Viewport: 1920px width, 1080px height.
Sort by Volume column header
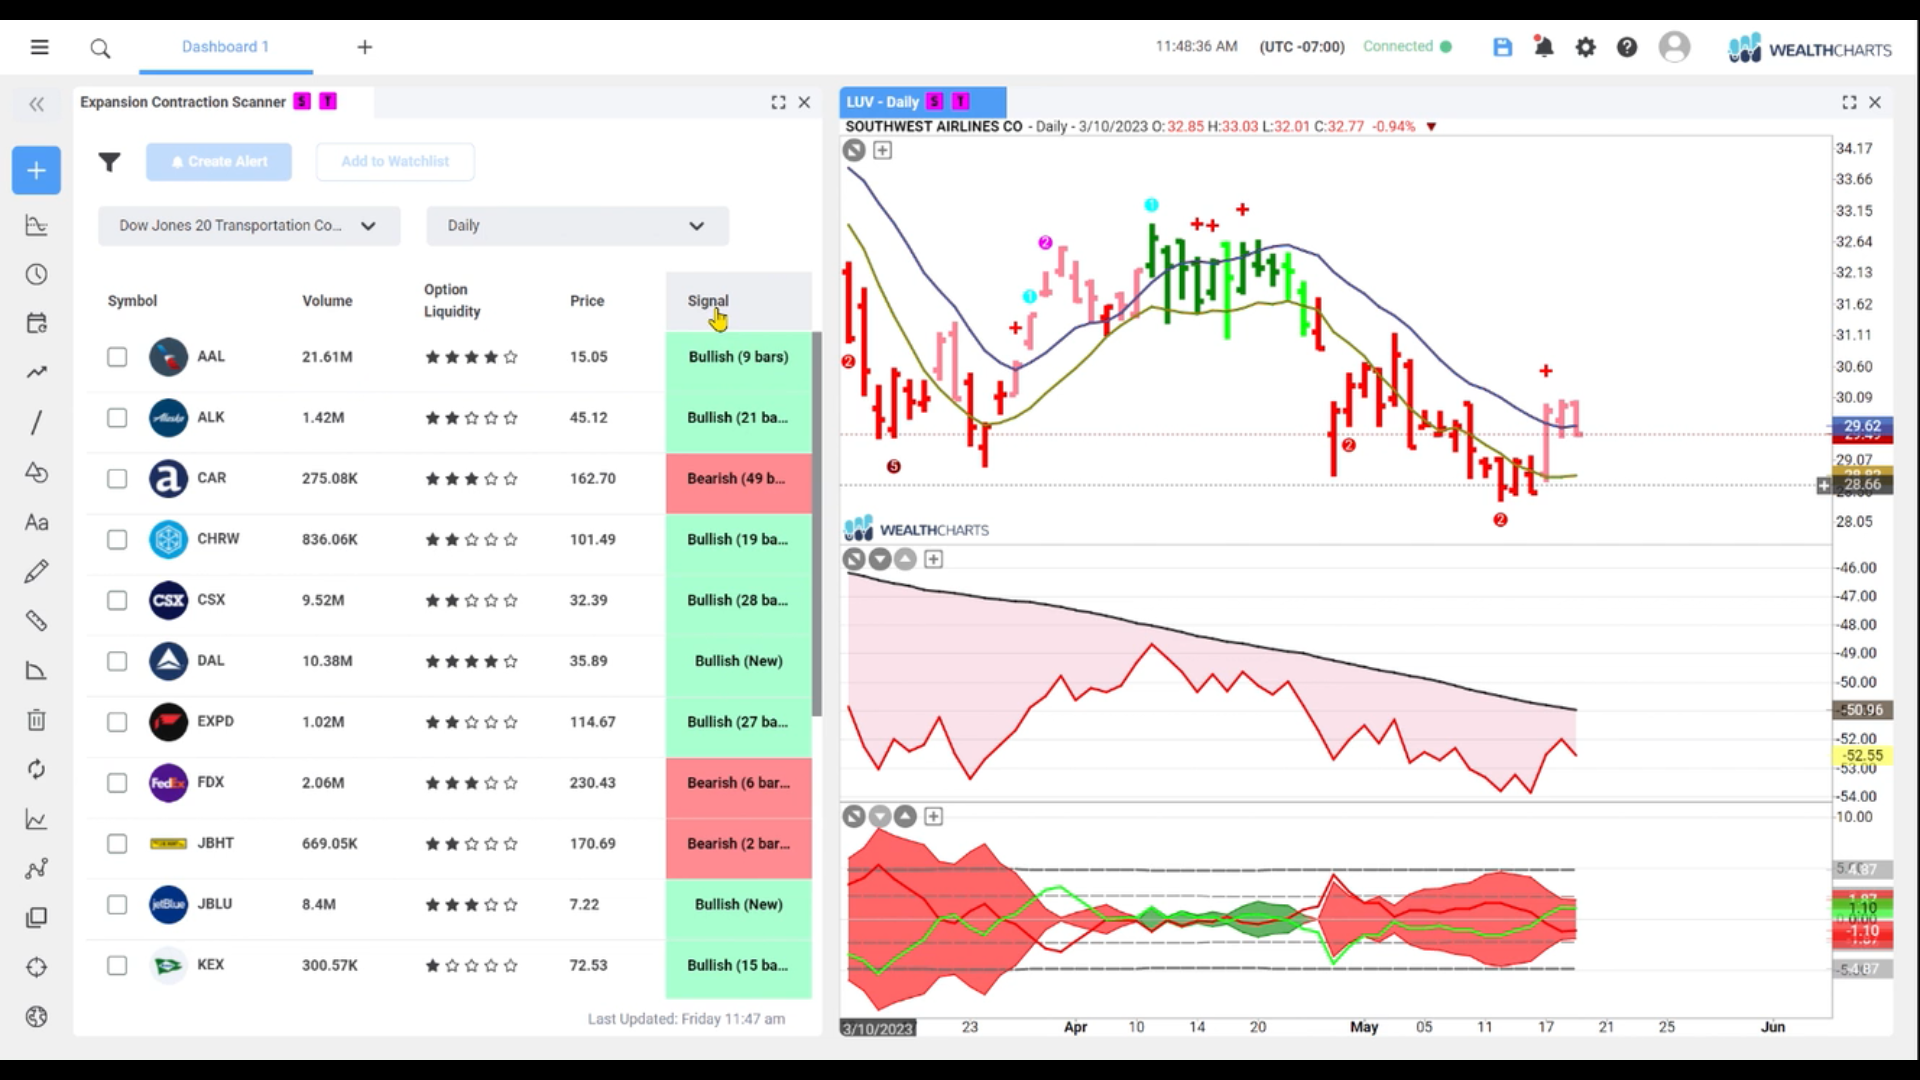pyautogui.click(x=327, y=301)
